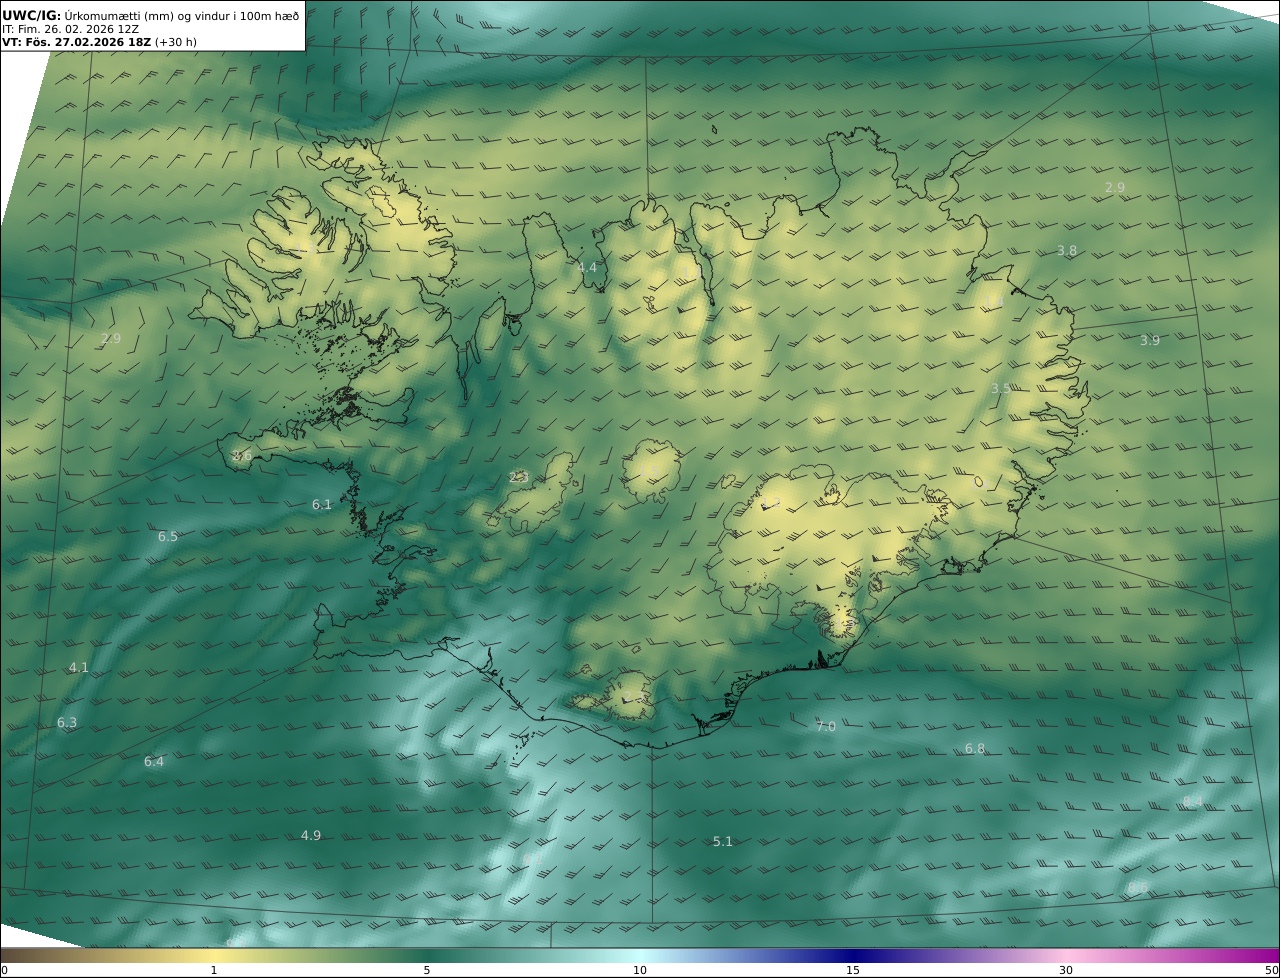Select the 6.5 precipitation value
Screen dimensions: 1280x978
click(167, 537)
